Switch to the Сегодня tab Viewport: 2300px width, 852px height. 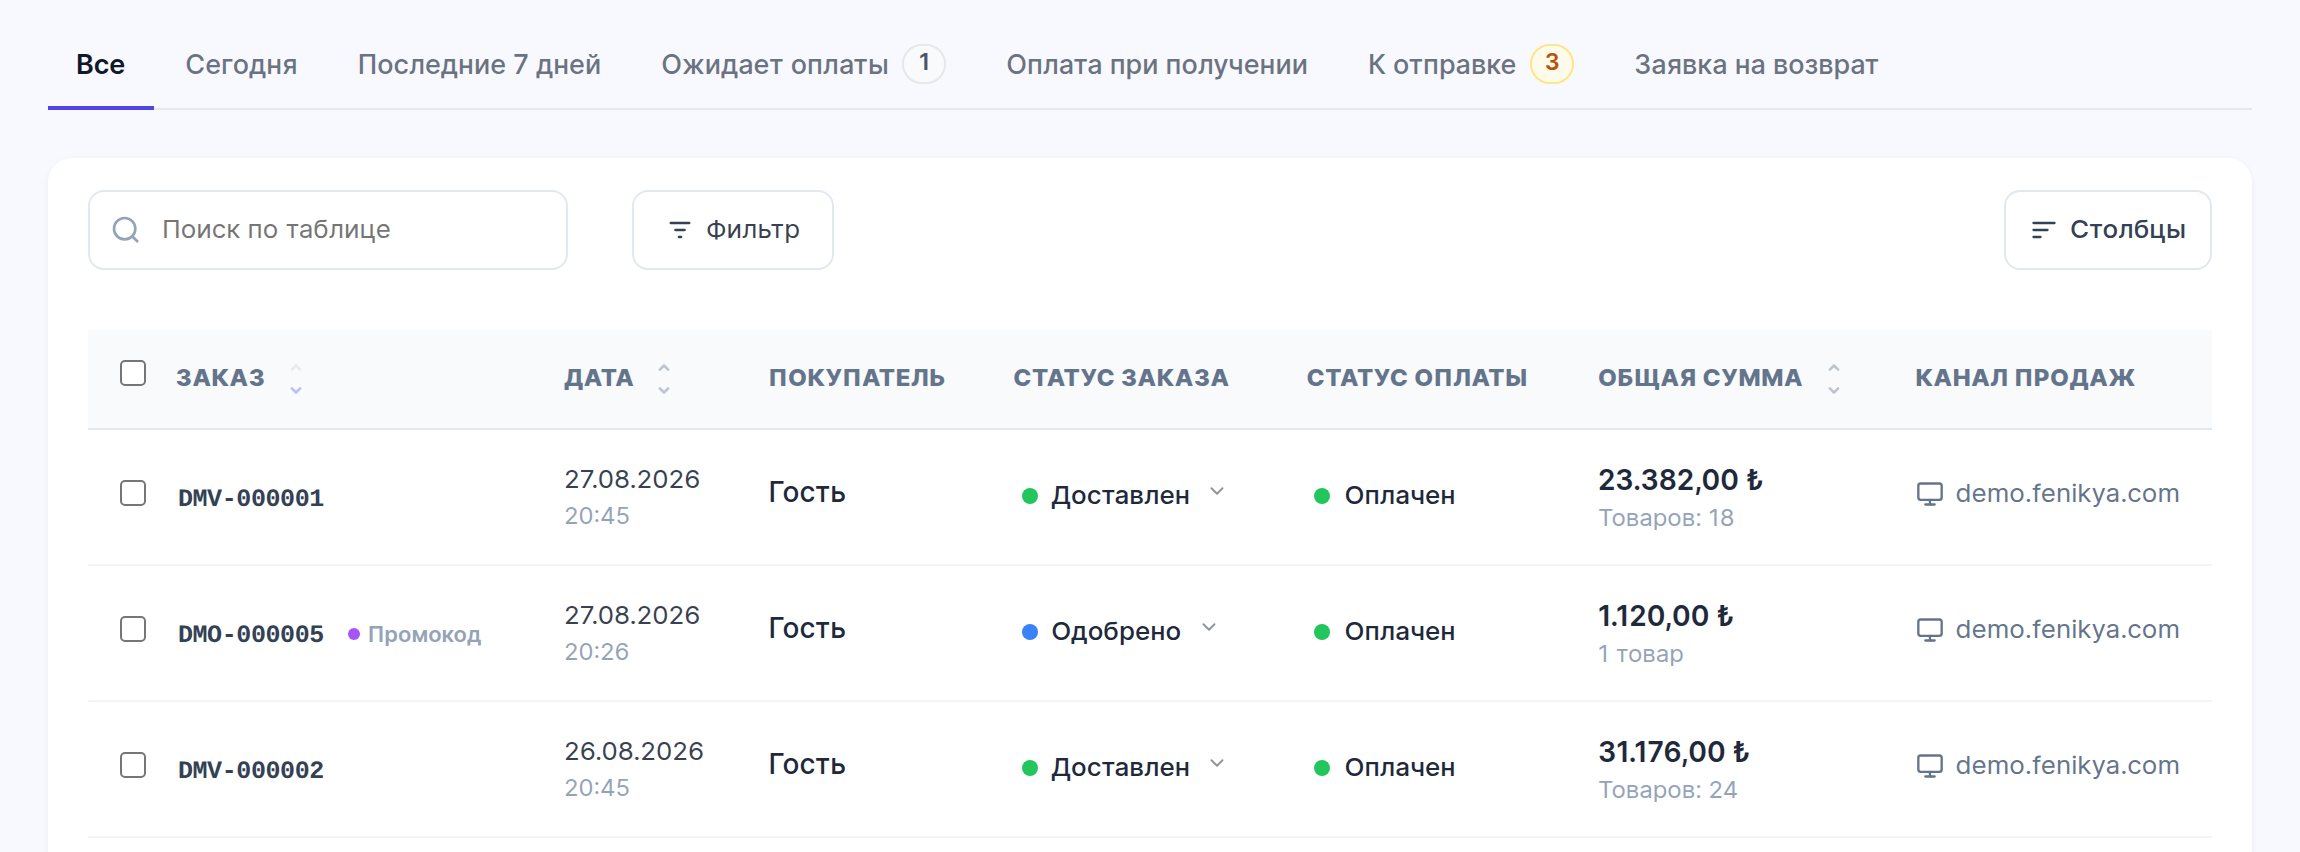pyautogui.click(x=241, y=65)
